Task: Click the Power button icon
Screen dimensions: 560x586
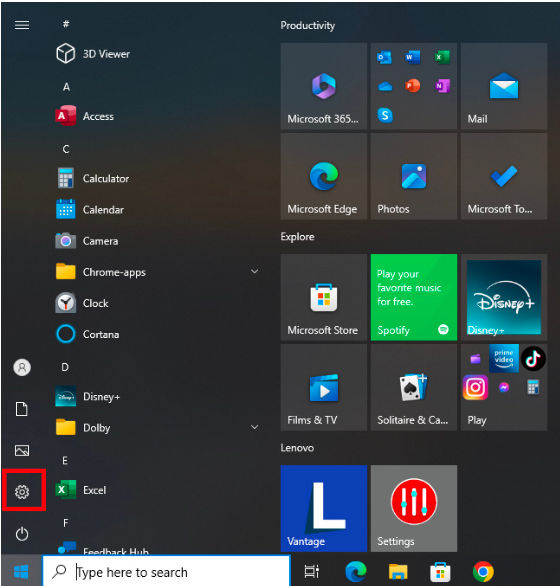Action: (22, 534)
